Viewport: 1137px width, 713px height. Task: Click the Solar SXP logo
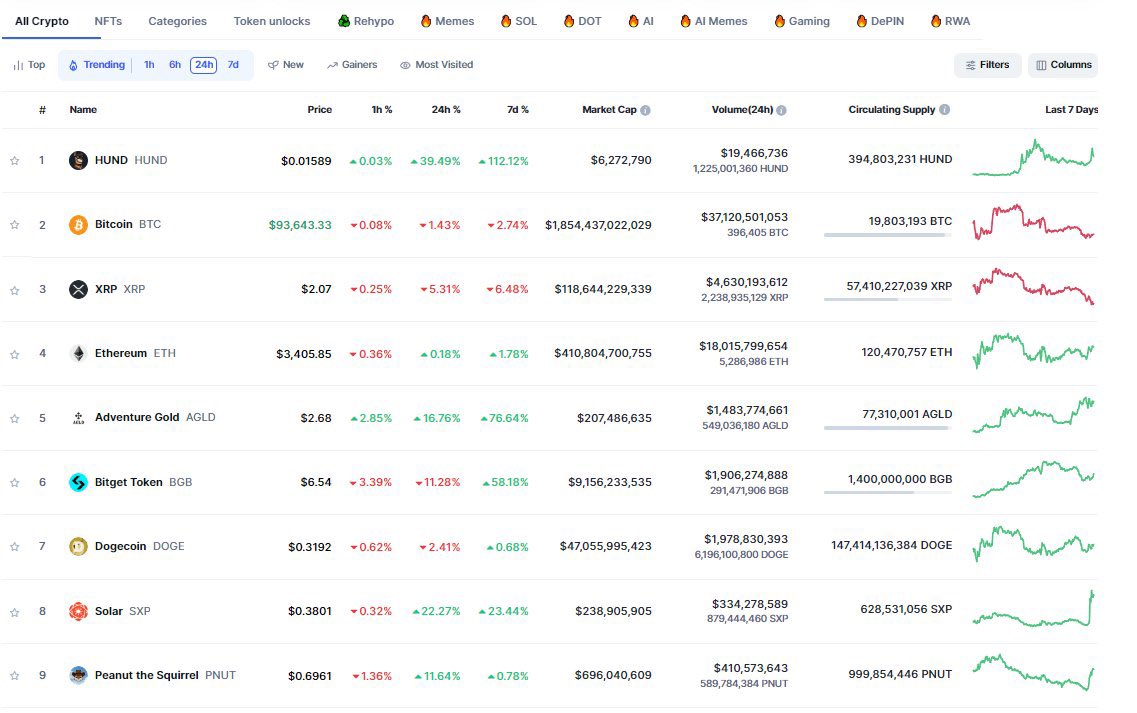pyautogui.click(x=78, y=611)
